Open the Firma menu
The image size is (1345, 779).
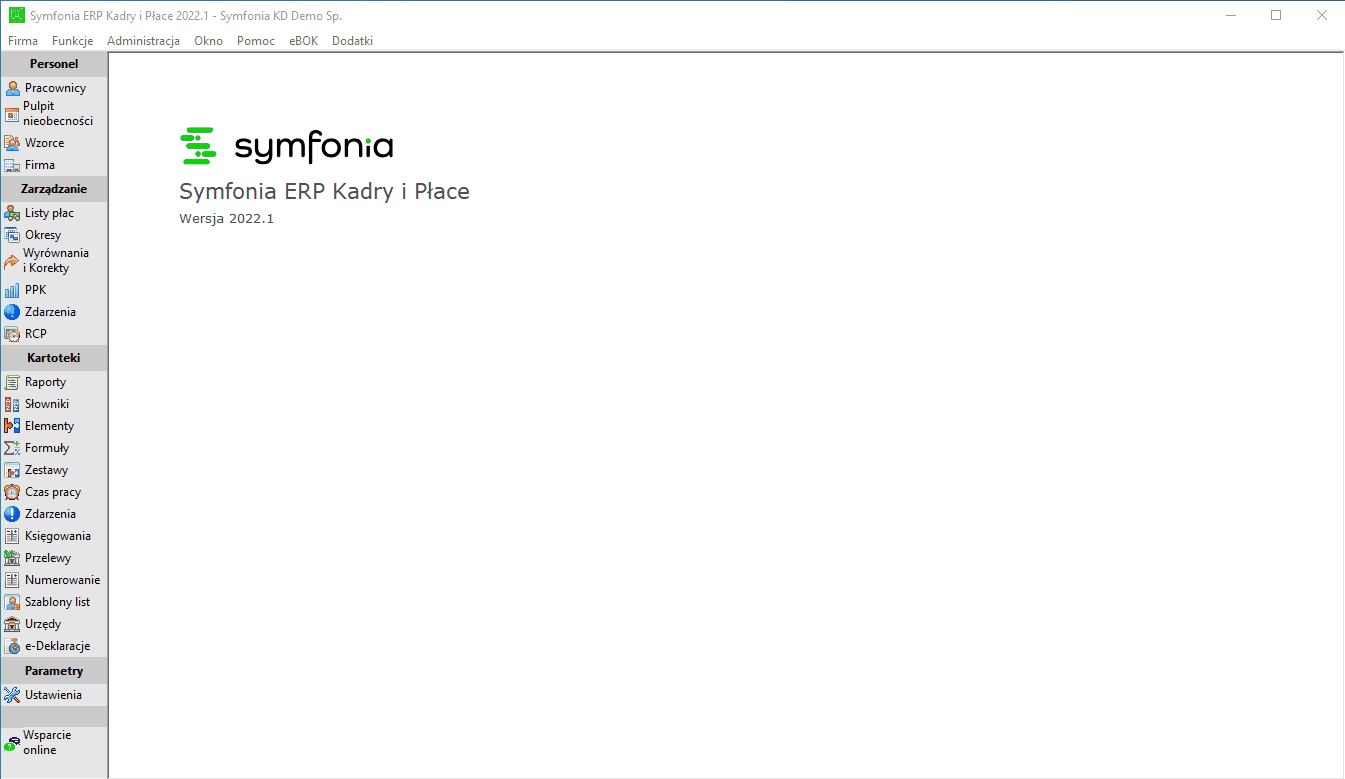tap(23, 41)
